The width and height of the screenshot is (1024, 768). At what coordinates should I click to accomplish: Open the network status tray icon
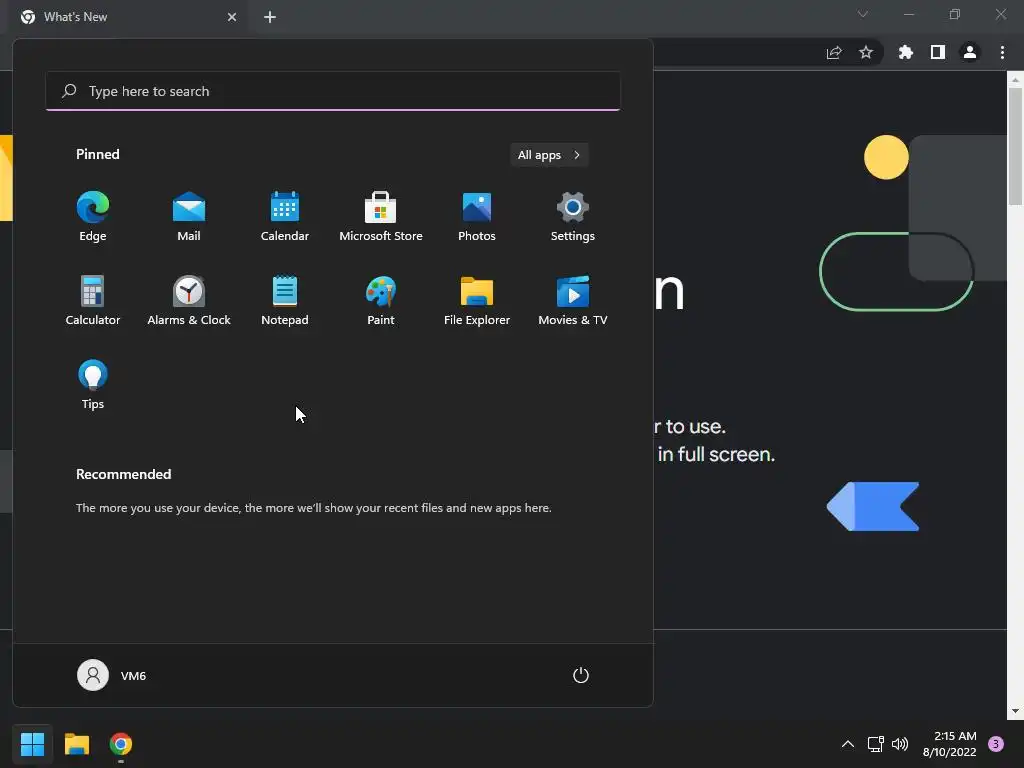coord(875,744)
